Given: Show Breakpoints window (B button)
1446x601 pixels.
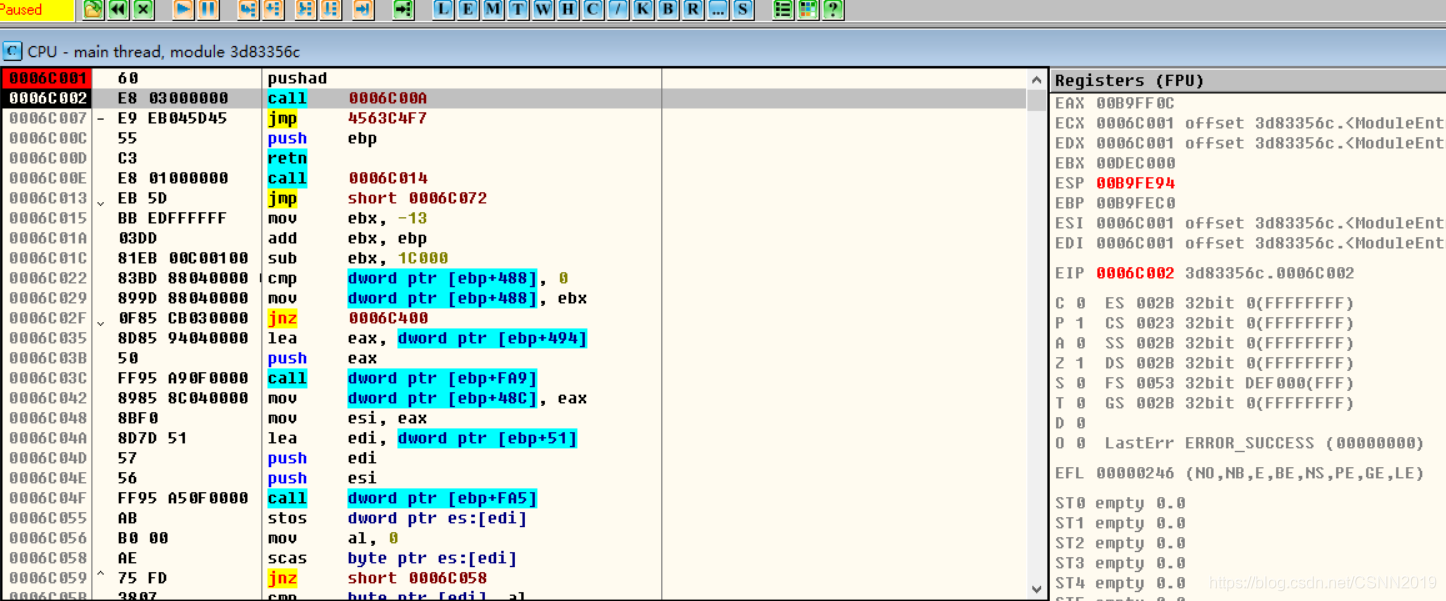Looking at the screenshot, I should pos(668,10).
